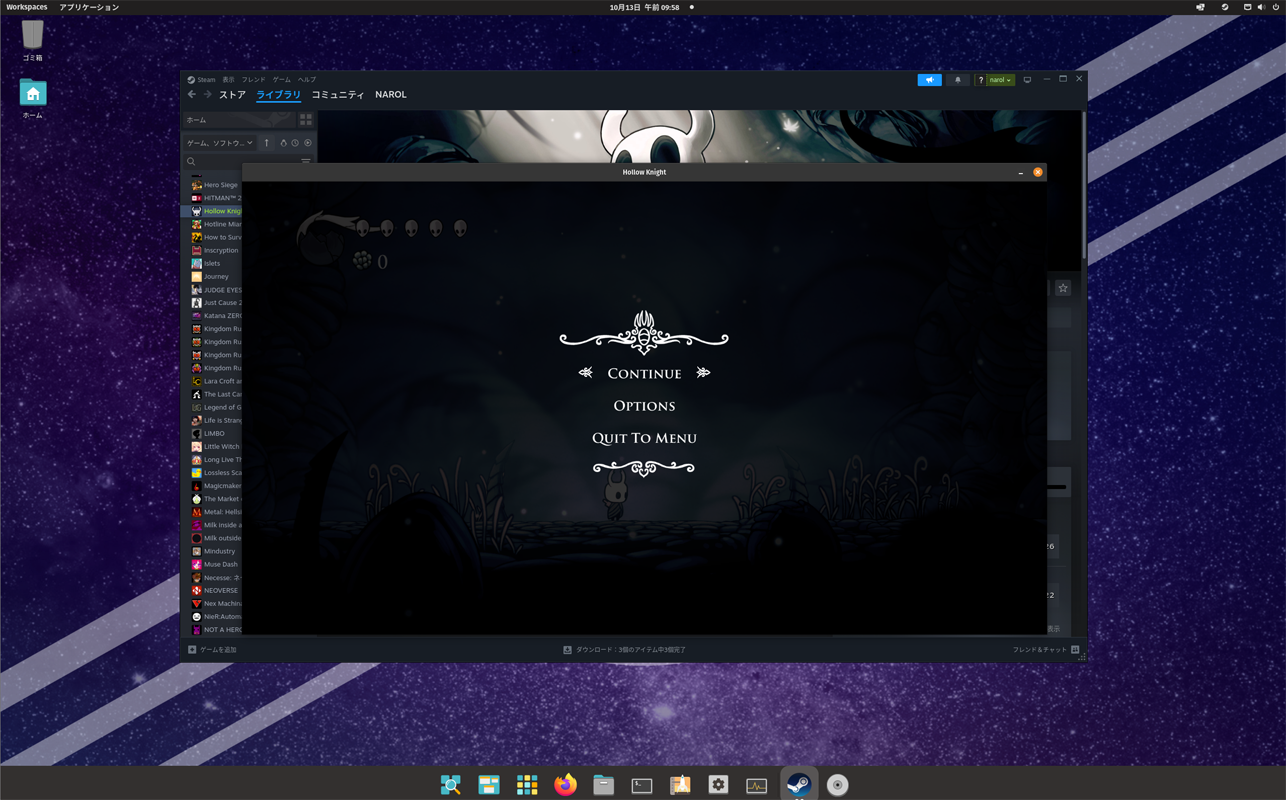Go forward with Steam's forward arrow
The height and width of the screenshot is (800, 1286).
click(207, 95)
